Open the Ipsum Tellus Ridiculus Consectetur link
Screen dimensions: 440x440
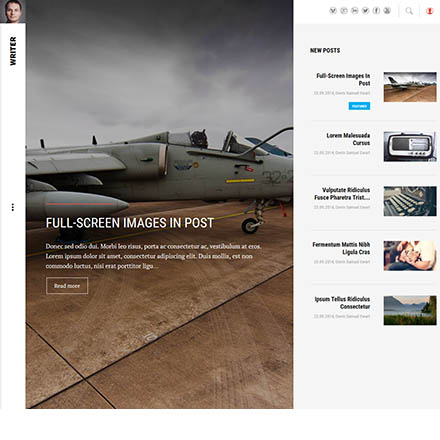coord(342,303)
